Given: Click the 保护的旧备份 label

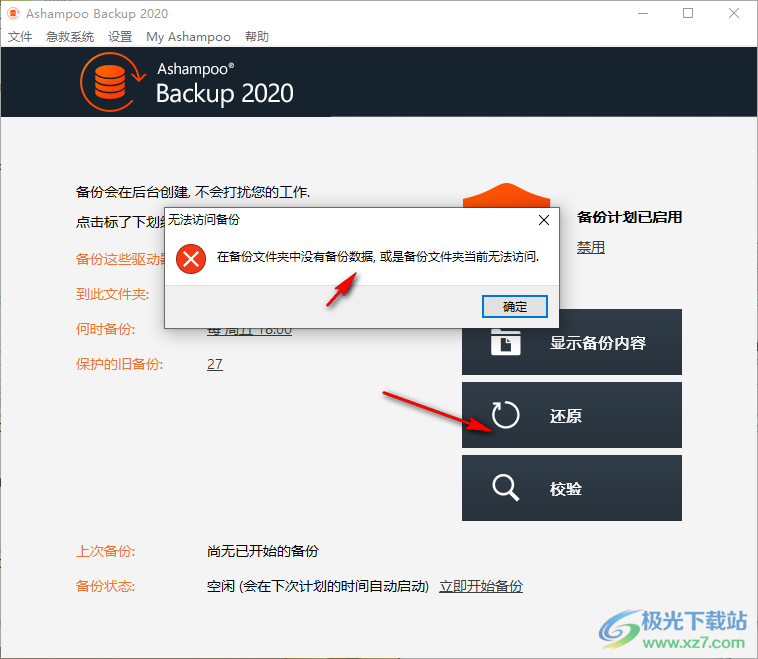Looking at the screenshot, I should 119,364.
